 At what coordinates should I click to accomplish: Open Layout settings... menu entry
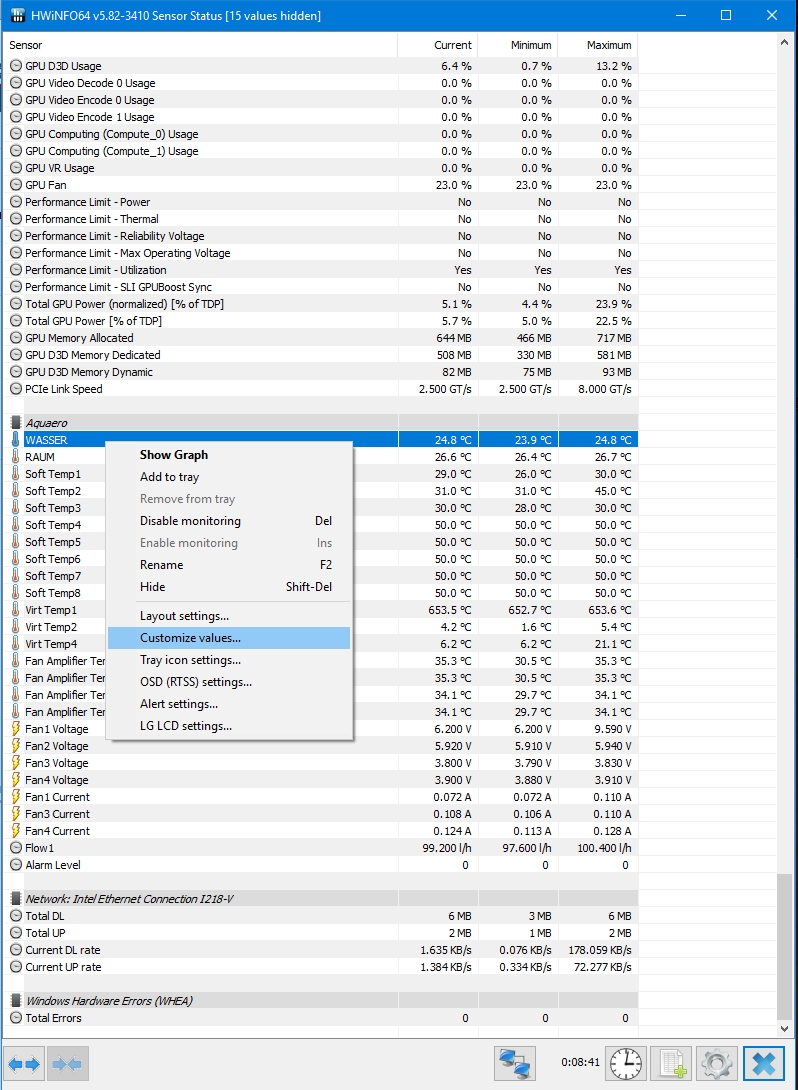point(229,616)
